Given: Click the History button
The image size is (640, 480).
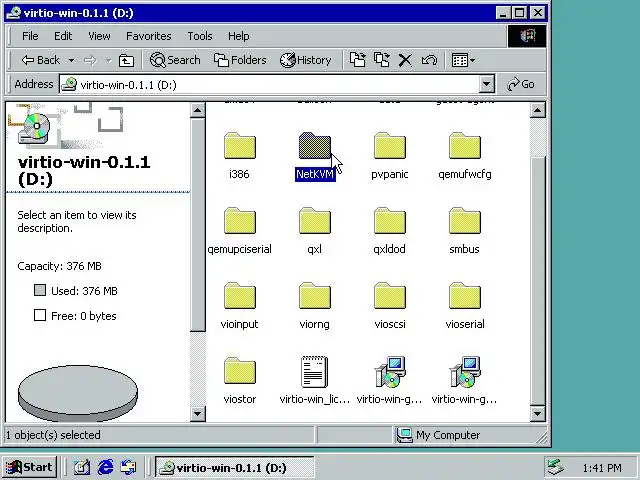Looking at the screenshot, I should [305, 60].
